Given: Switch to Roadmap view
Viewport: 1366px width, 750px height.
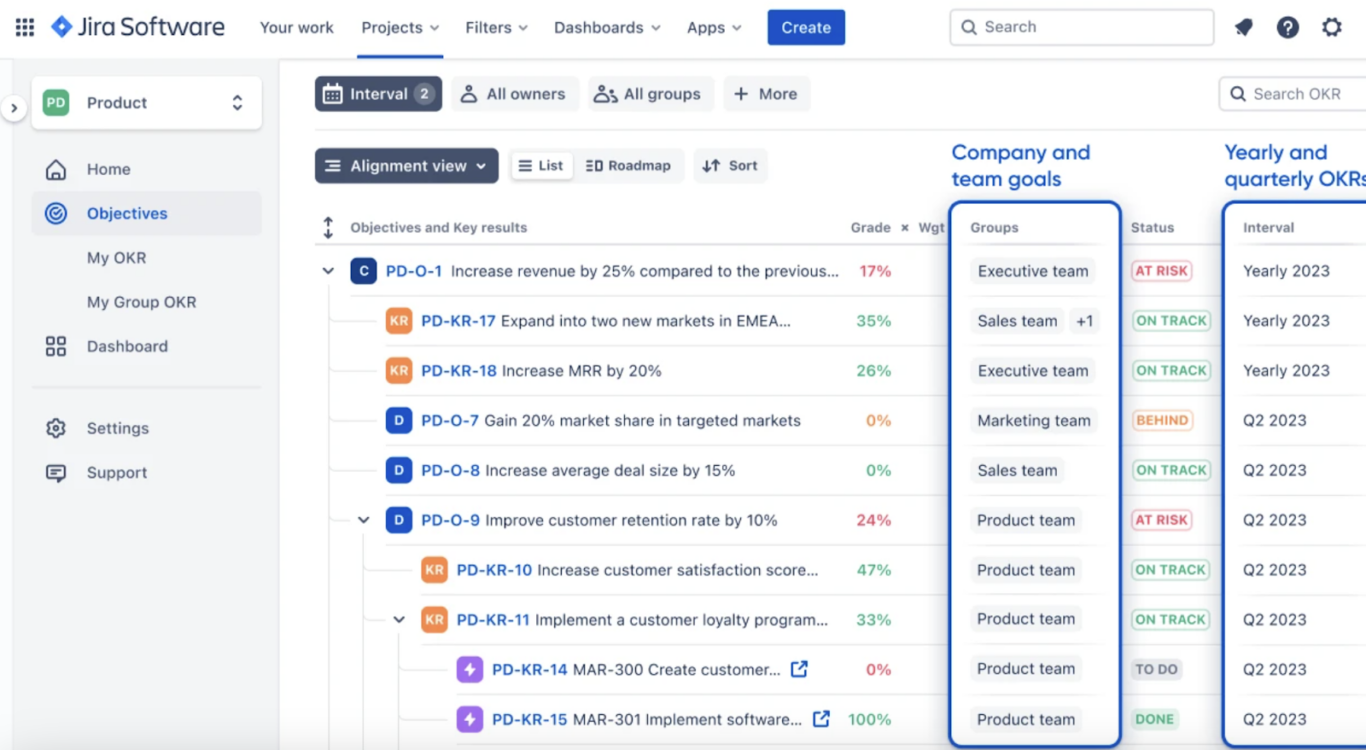Looking at the screenshot, I should pyautogui.click(x=630, y=165).
